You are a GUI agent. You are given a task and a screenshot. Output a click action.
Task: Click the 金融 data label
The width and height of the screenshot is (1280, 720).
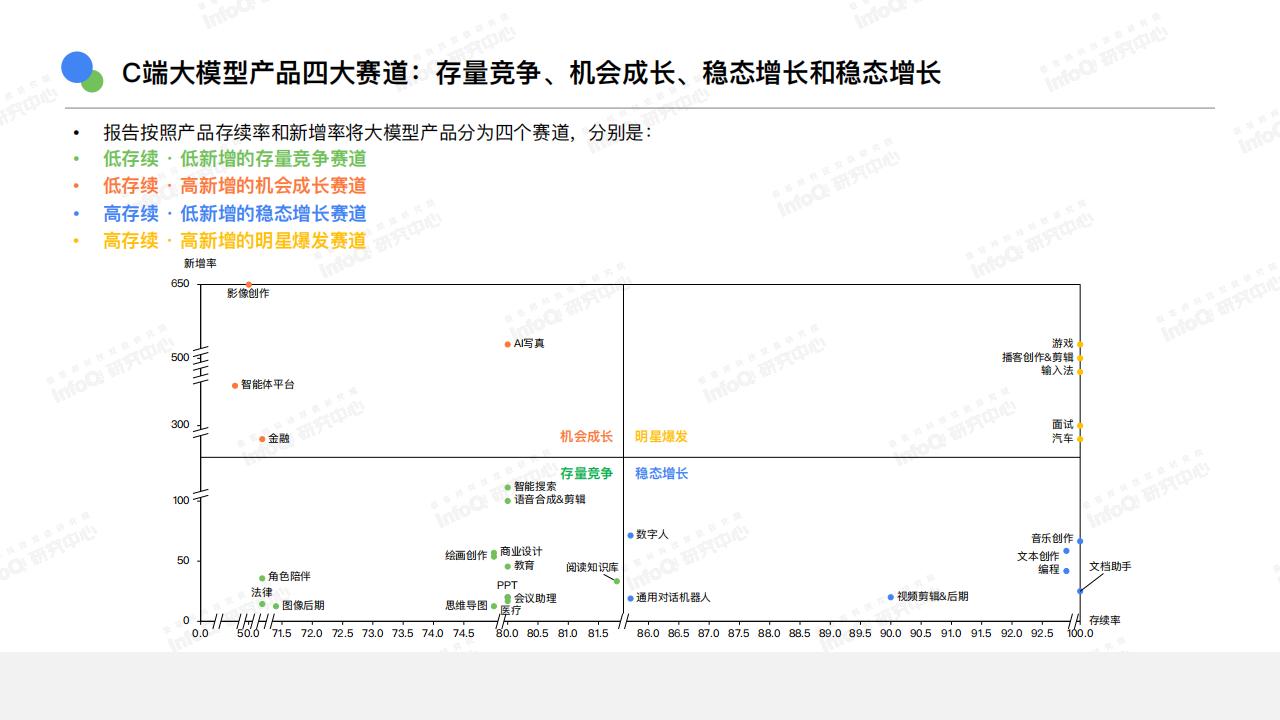coord(279,439)
